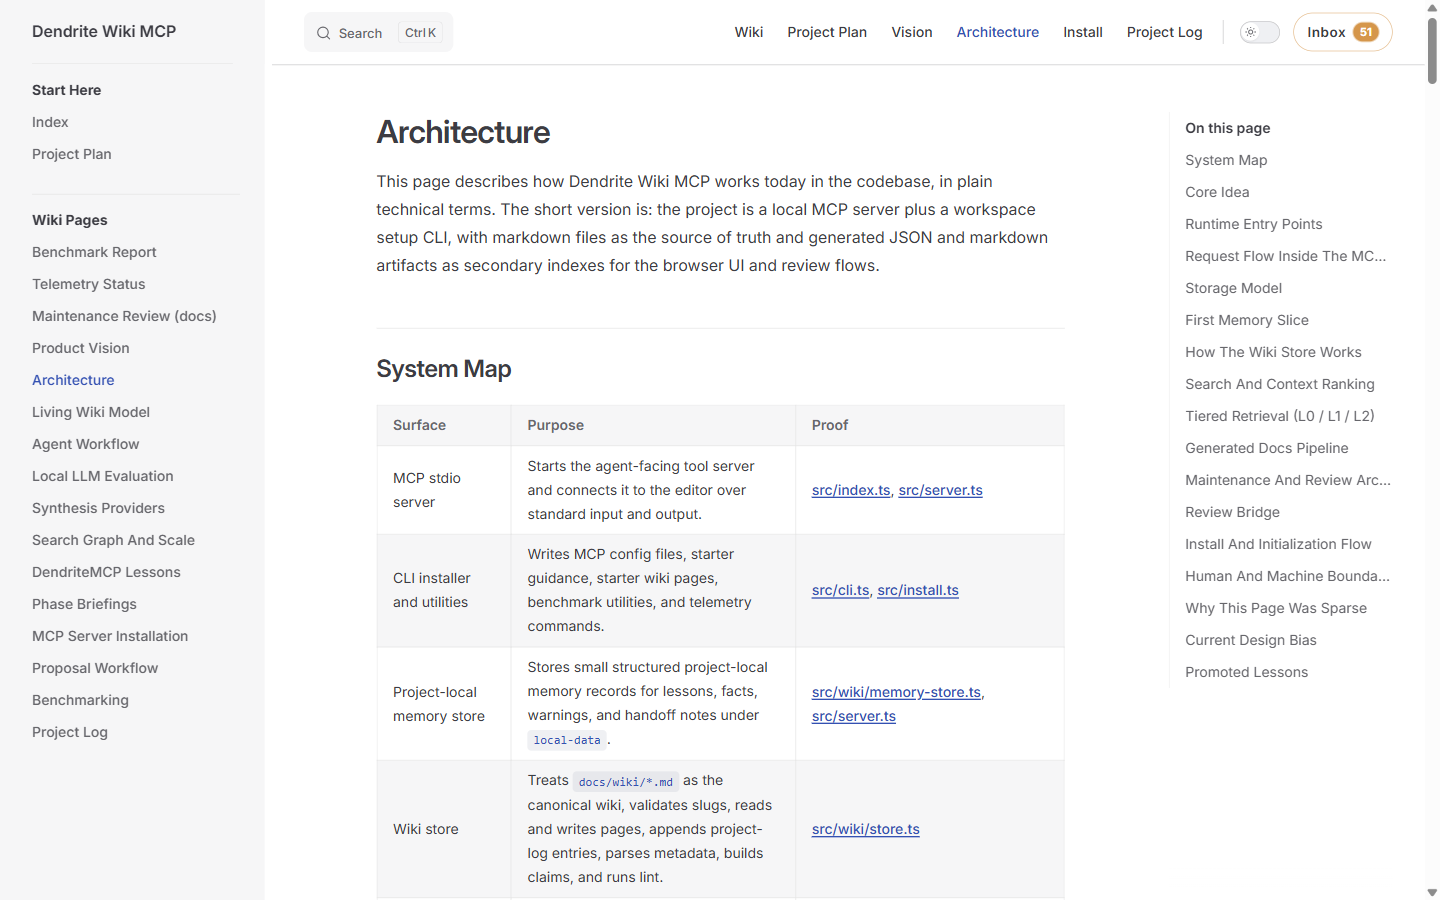Open Project Plan in top navigation

(x=827, y=32)
